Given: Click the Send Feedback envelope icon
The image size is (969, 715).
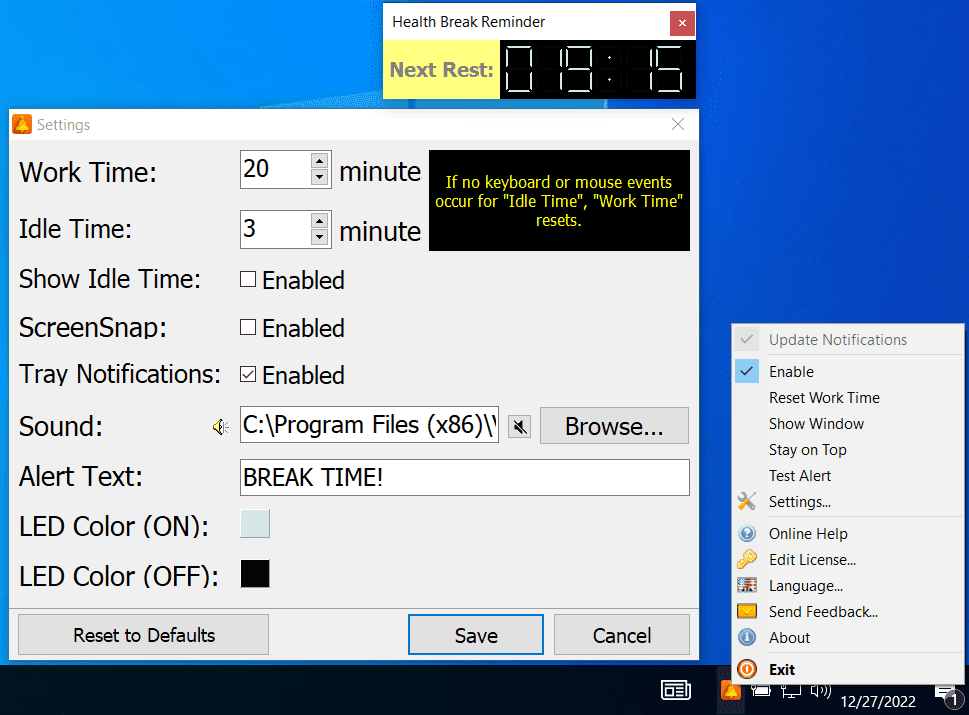Looking at the screenshot, I should pyautogui.click(x=747, y=611).
